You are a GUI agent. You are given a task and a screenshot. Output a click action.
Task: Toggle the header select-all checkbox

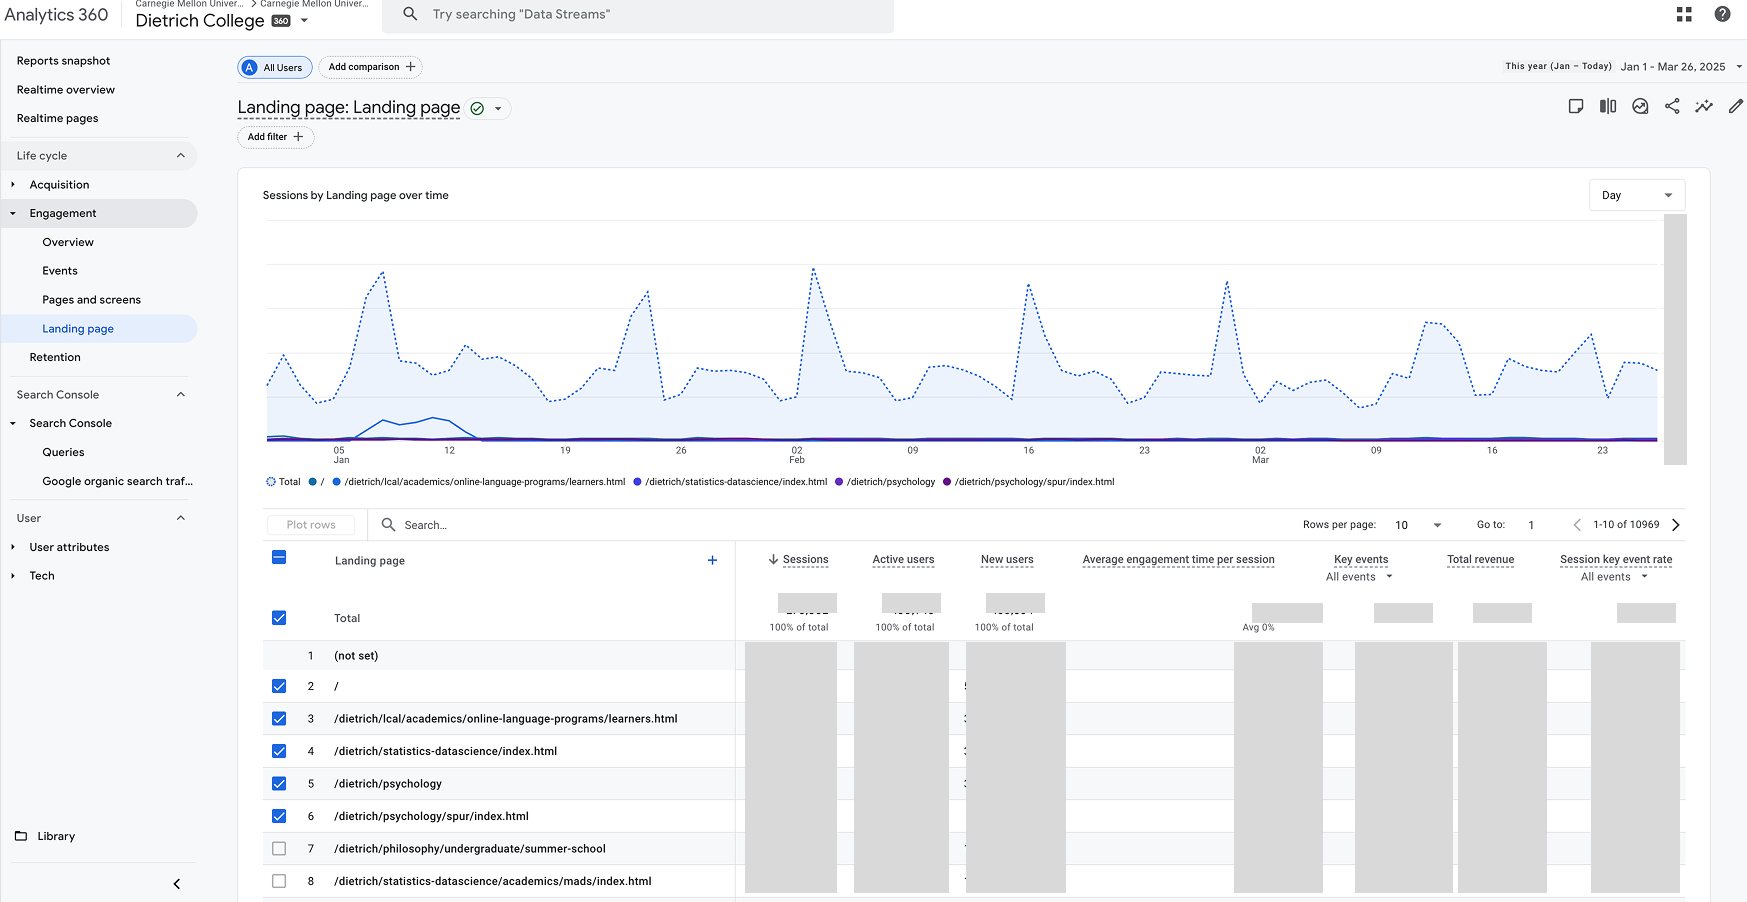pos(279,557)
